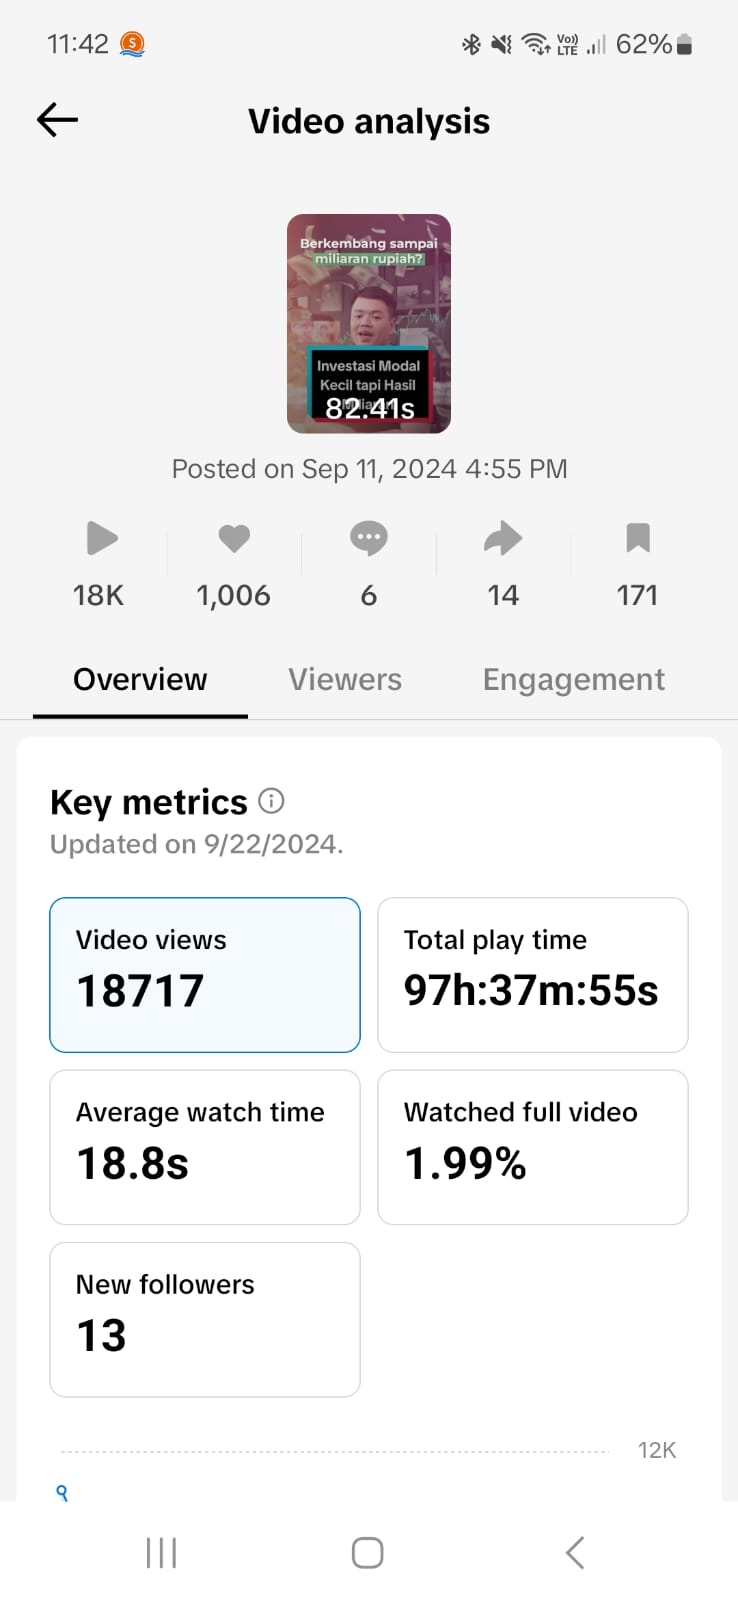Tap the back arrow icon
The width and height of the screenshot is (738, 1600).
point(57,120)
